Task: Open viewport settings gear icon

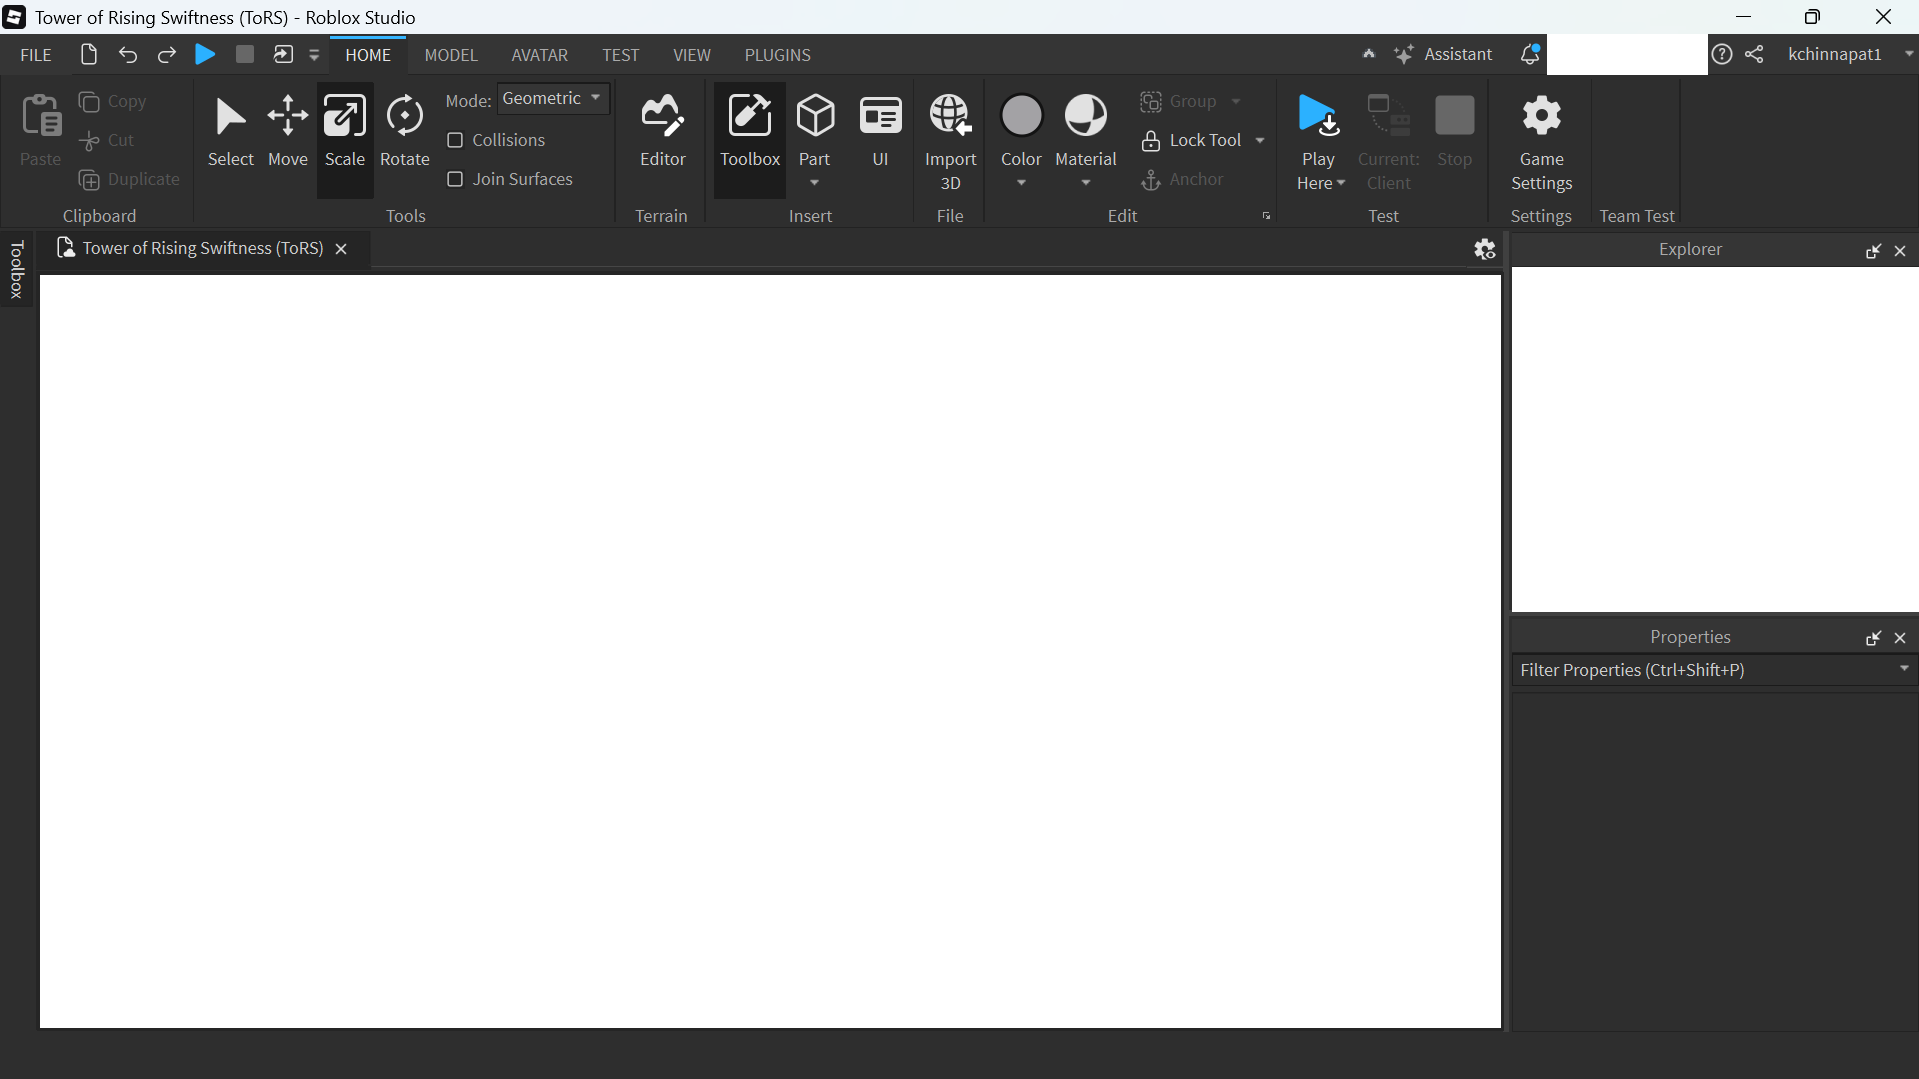Action: pos(1485,249)
